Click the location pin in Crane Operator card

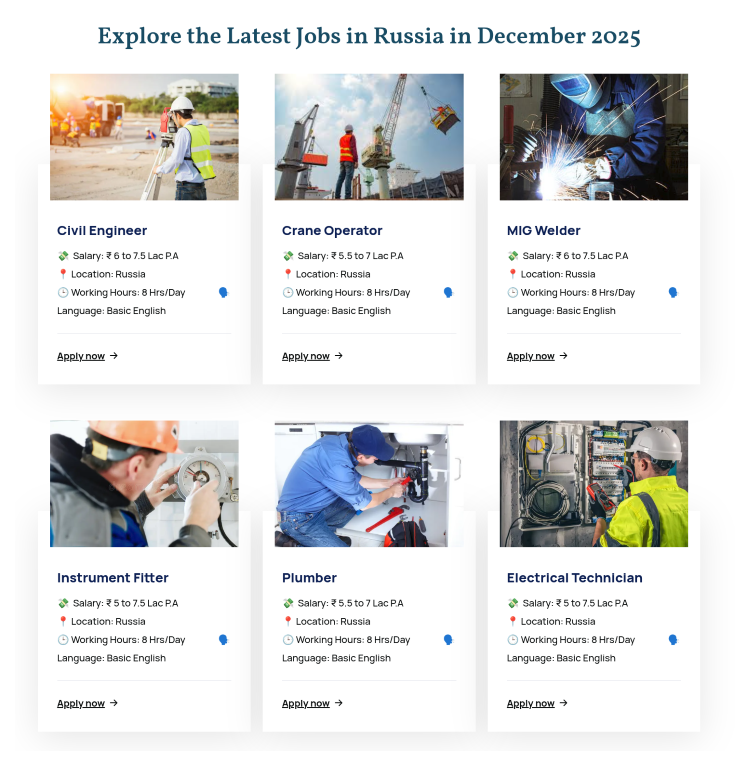coord(288,274)
